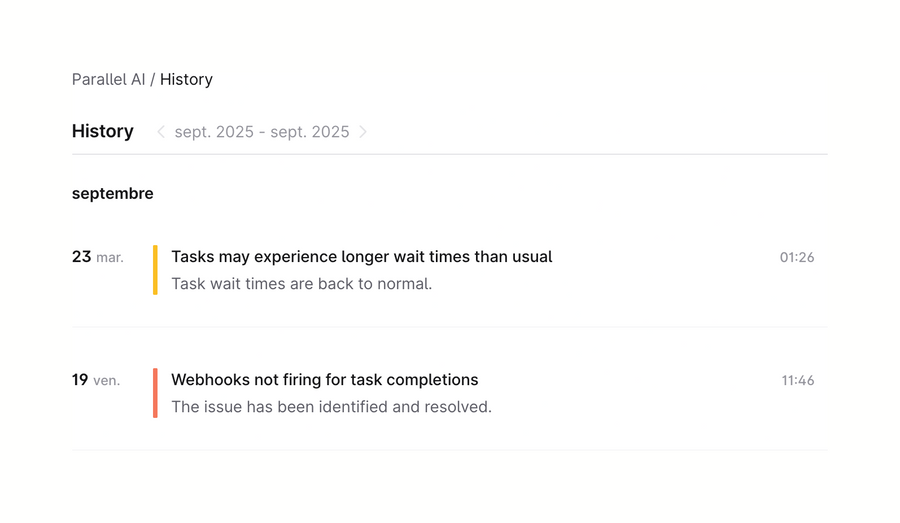Click the septembre month heading
This screenshot has height=523, width=900.
click(113, 194)
